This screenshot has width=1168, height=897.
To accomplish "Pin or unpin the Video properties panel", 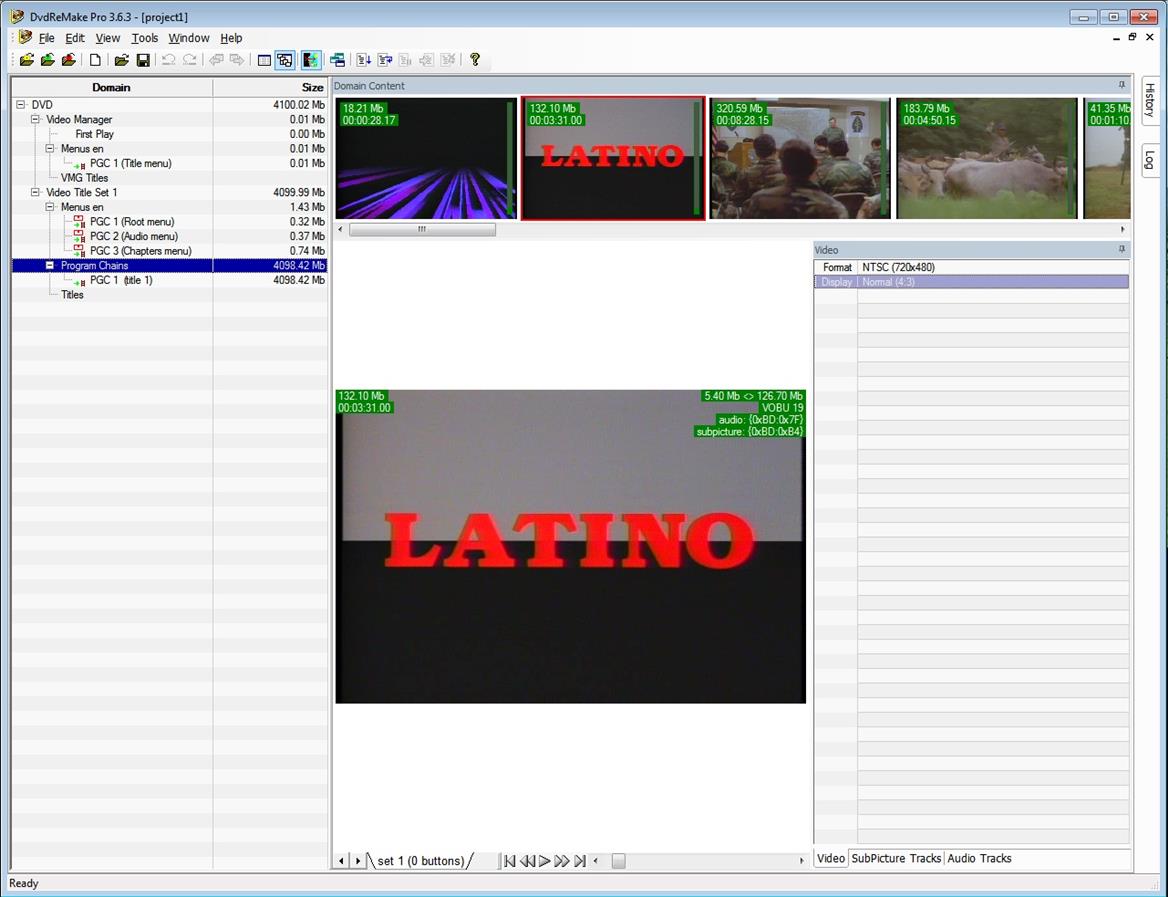I will [1122, 249].
